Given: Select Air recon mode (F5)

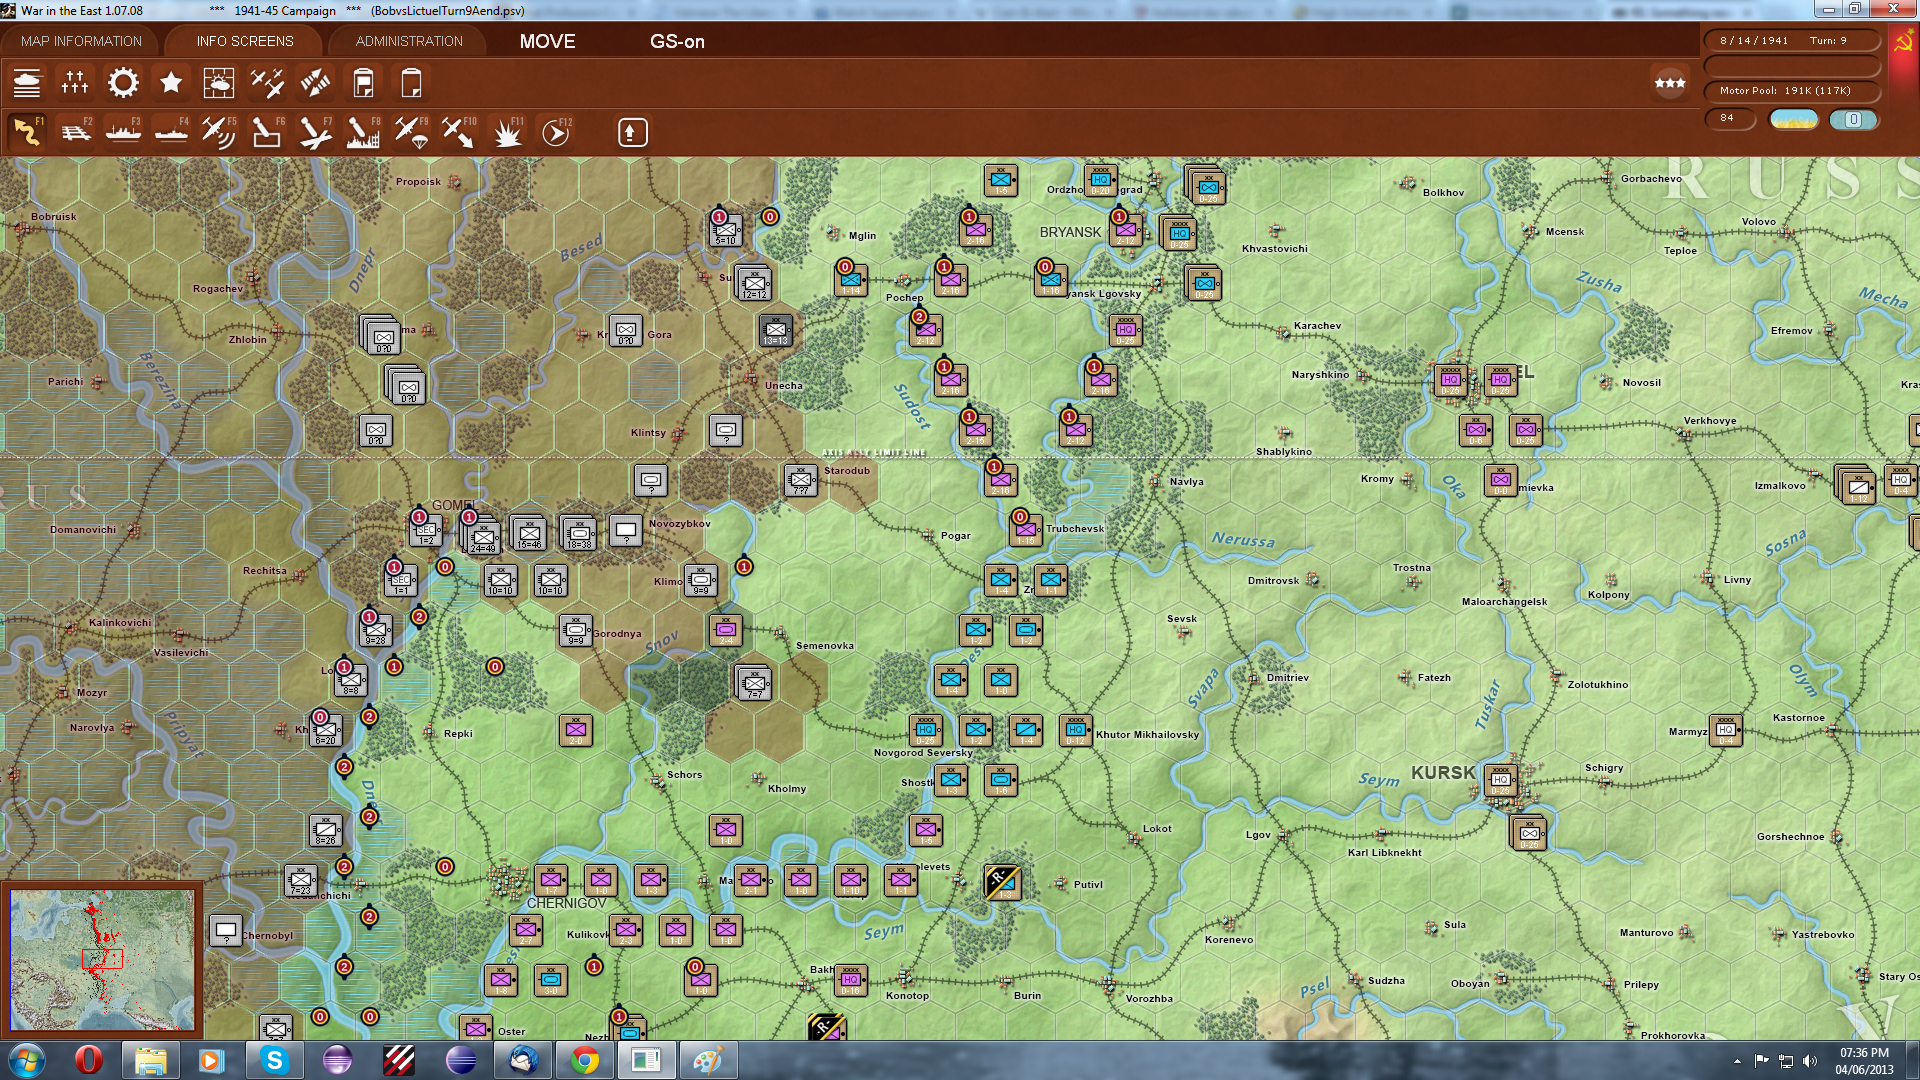Looking at the screenshot, I should coord(219,132).
